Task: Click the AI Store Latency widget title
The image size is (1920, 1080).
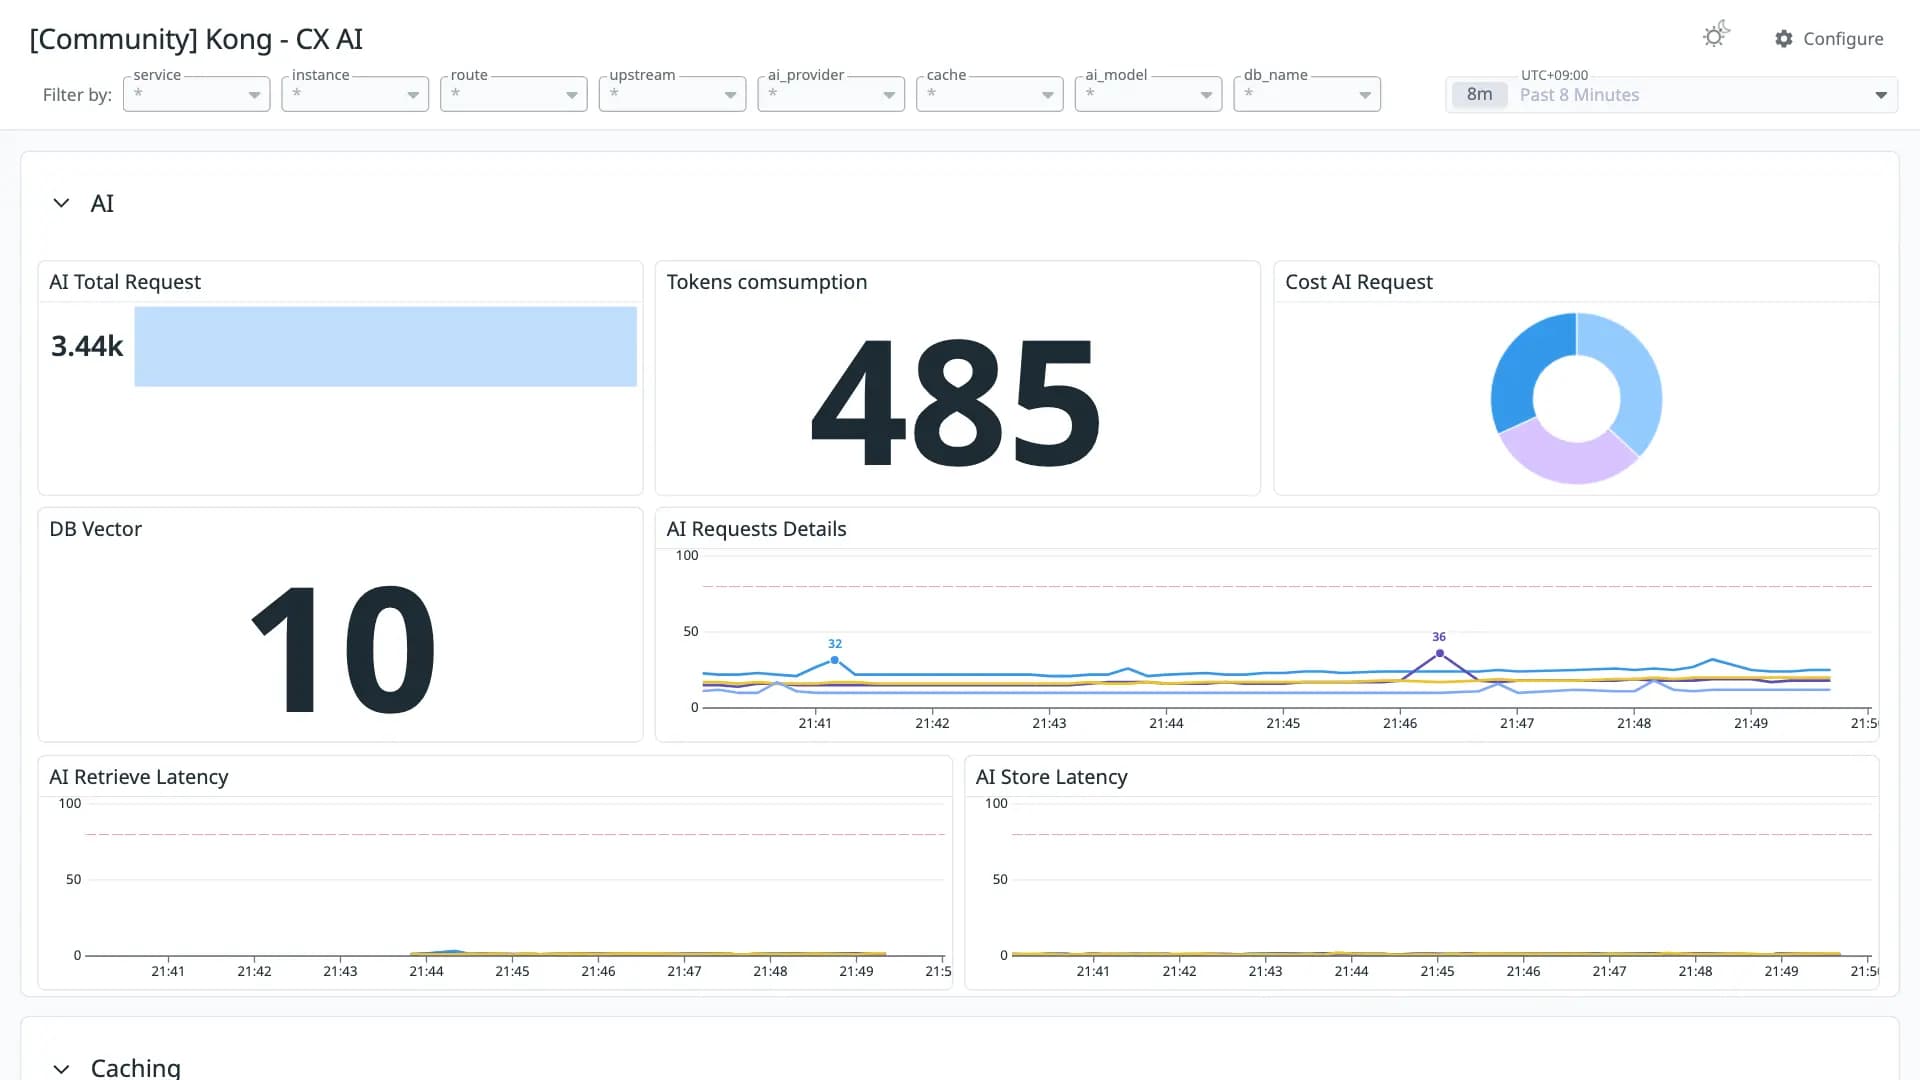Action: [x=1051, y=777]
